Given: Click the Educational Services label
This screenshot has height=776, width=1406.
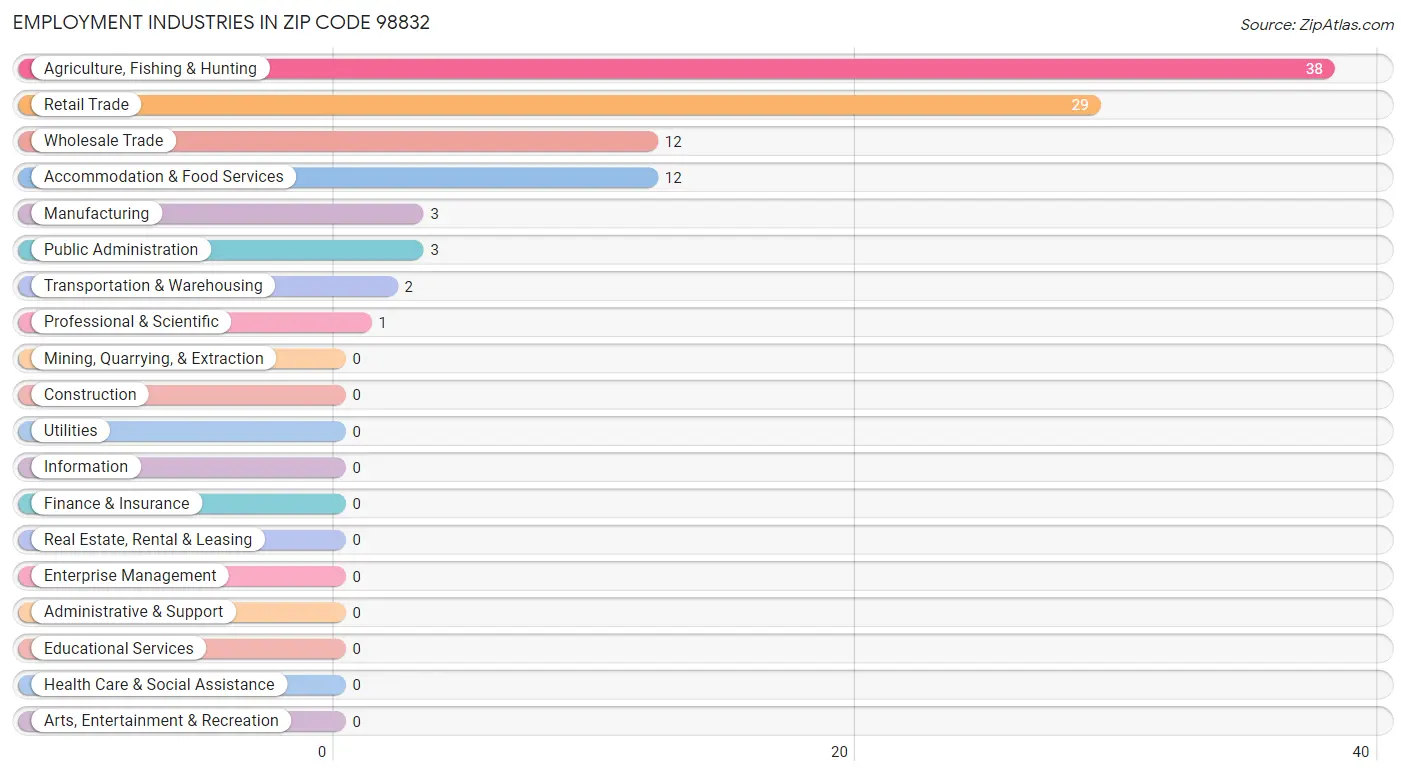Looking at the screenshot, I should (119, 648).
